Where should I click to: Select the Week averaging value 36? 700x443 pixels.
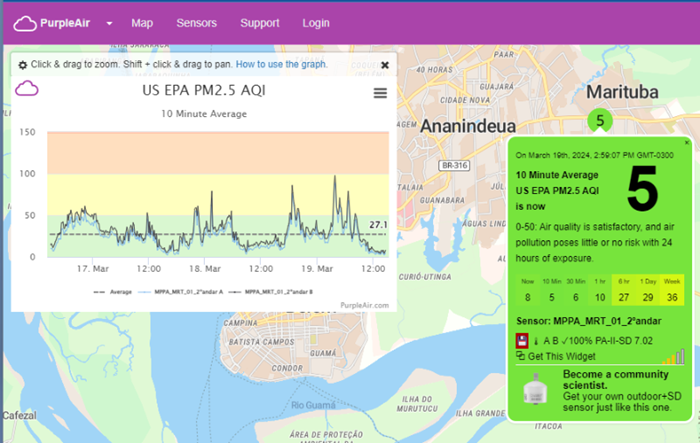pyautogui.click(x=672, y=290)
